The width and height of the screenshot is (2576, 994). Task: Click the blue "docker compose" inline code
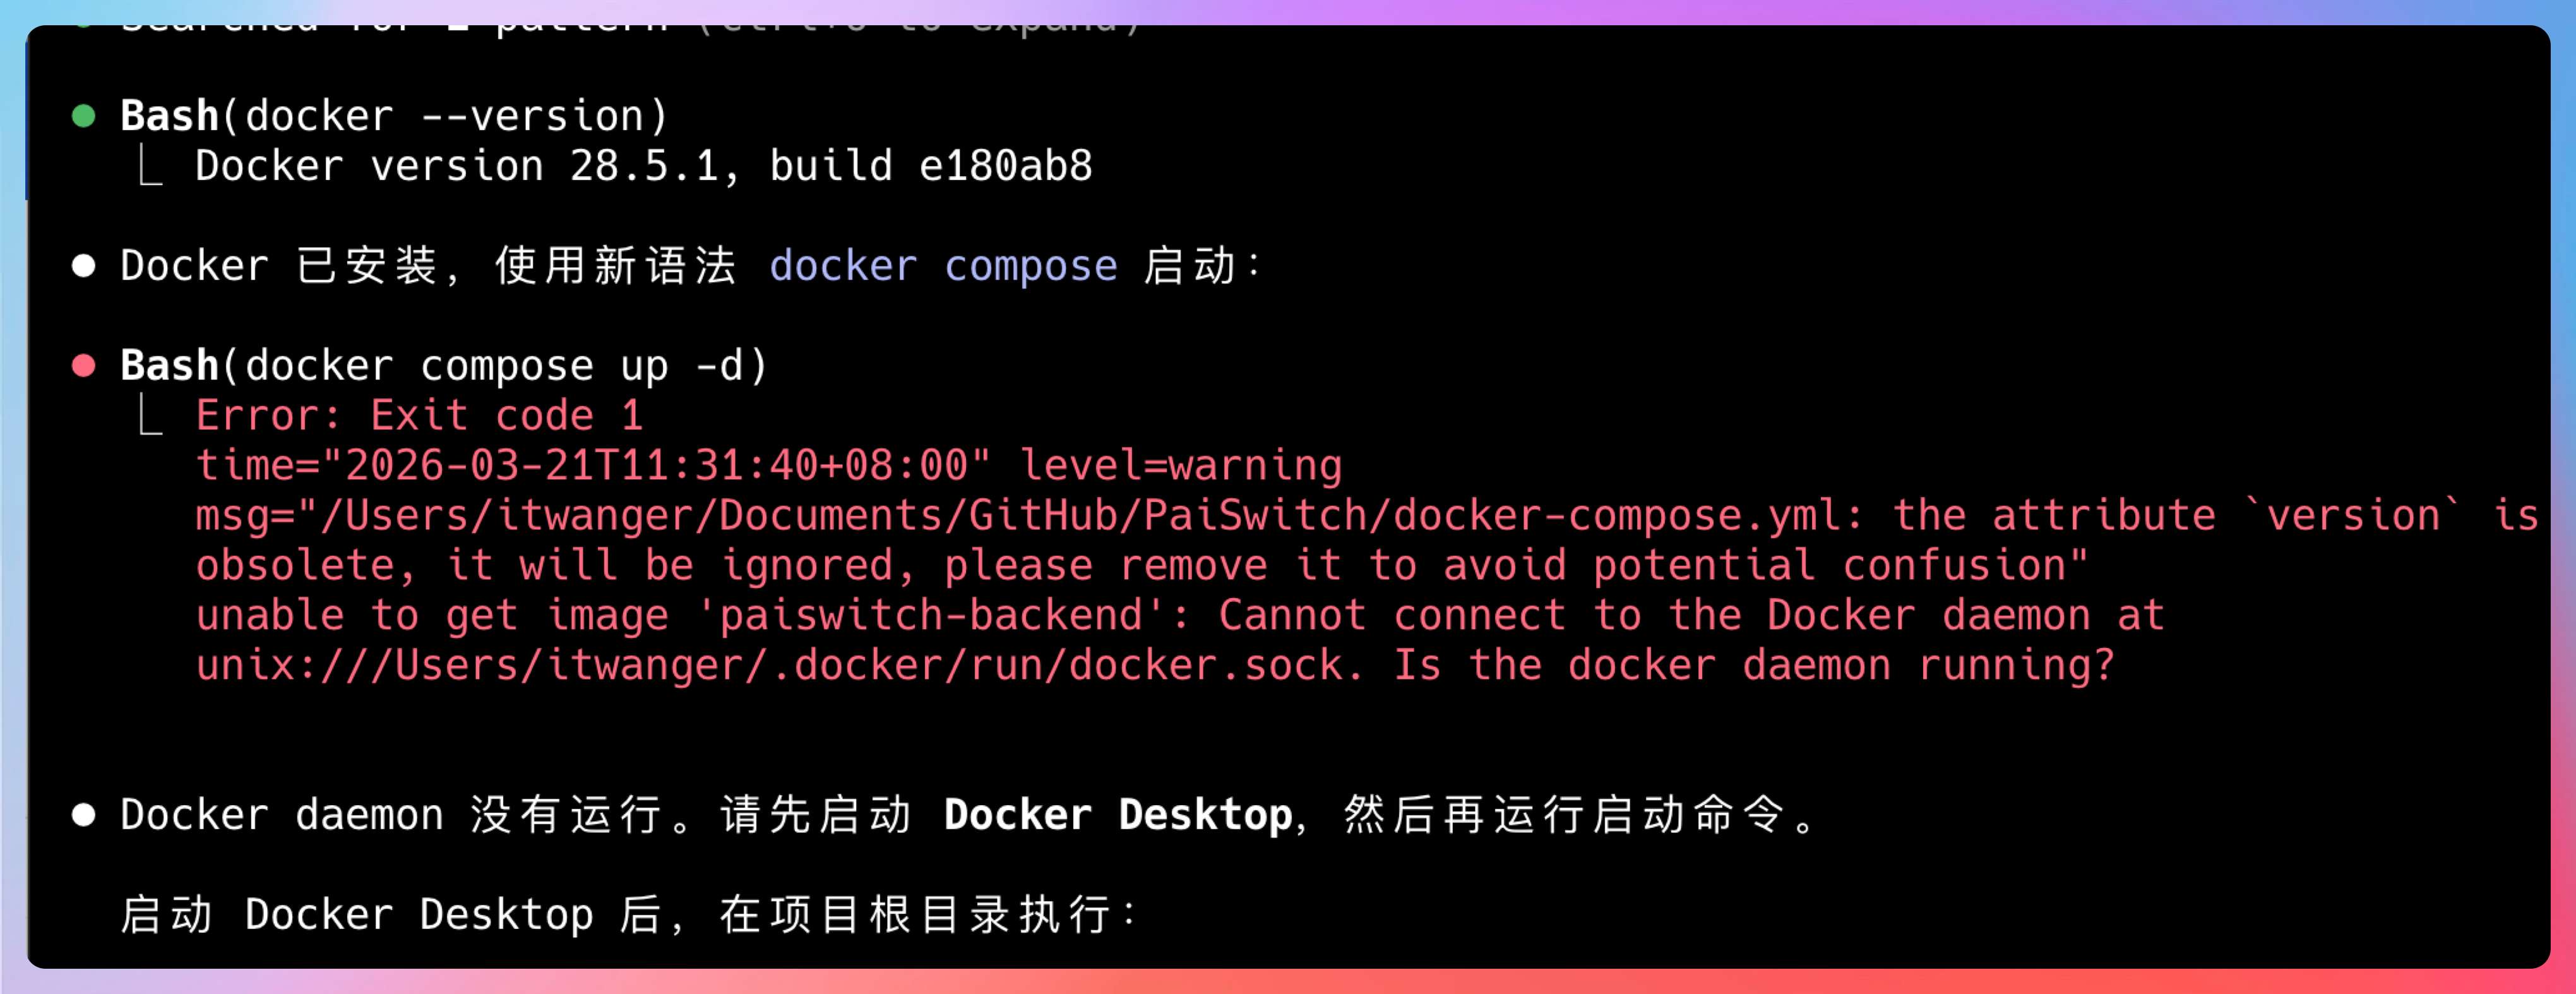coord(943,266)
